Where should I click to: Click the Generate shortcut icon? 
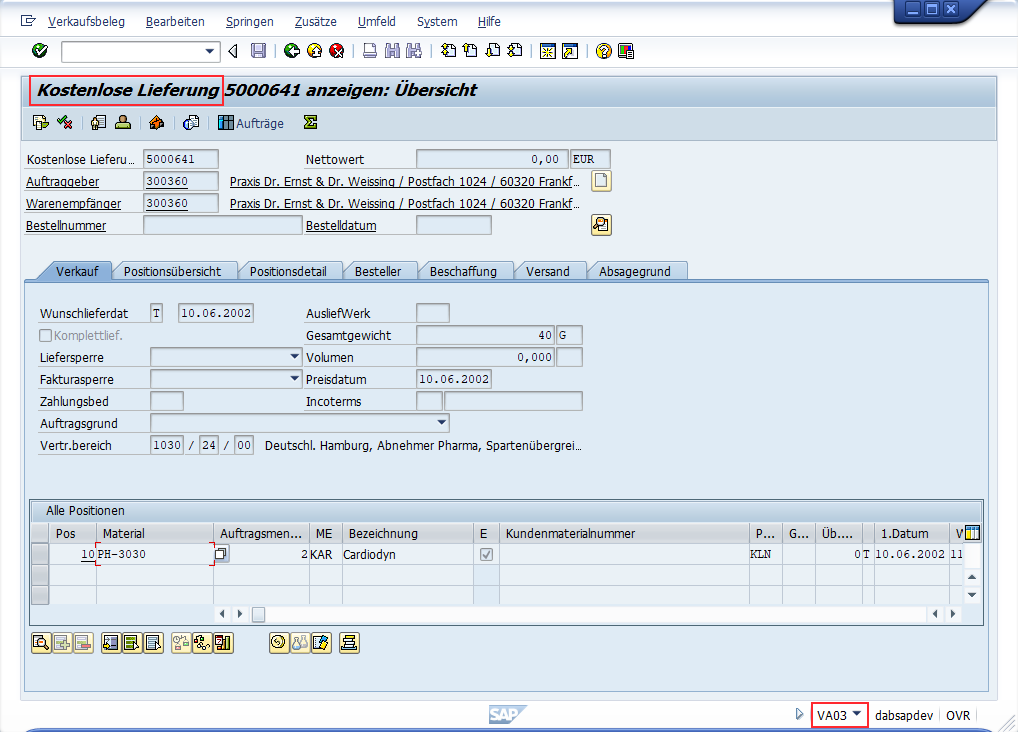click(x=570, y=51)
